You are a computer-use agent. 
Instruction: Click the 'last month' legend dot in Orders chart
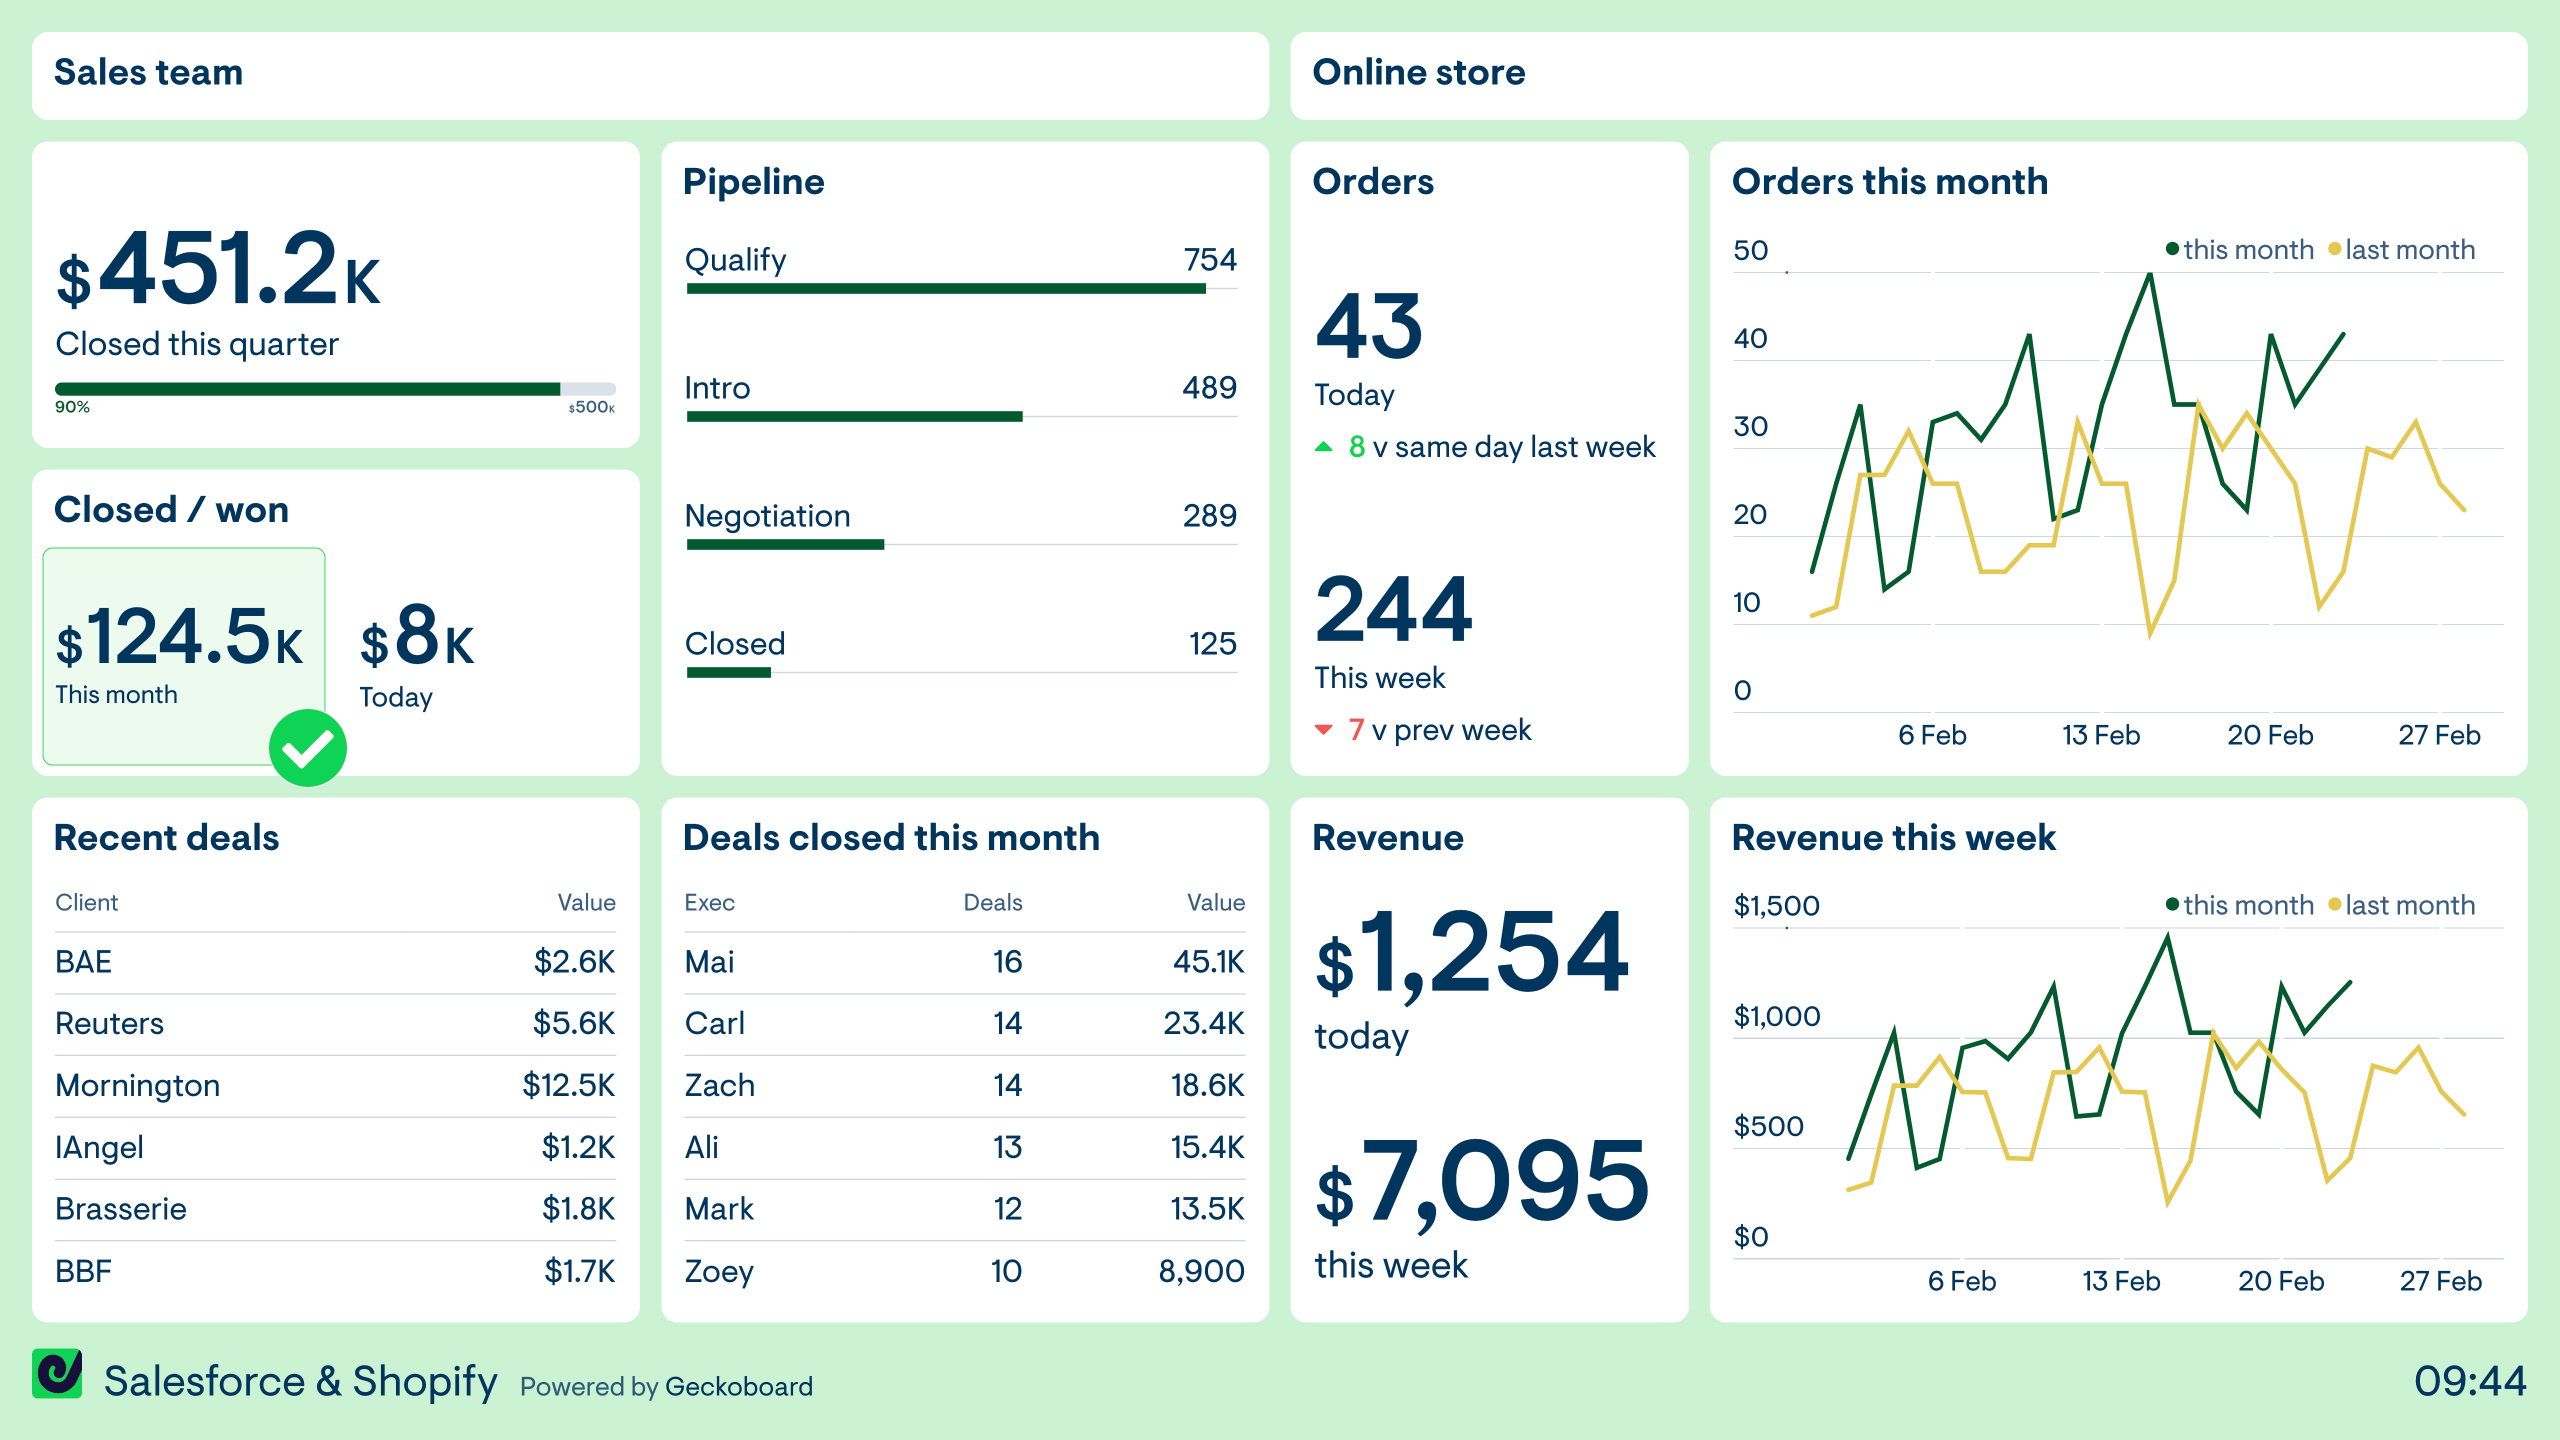click(2335, 249)
